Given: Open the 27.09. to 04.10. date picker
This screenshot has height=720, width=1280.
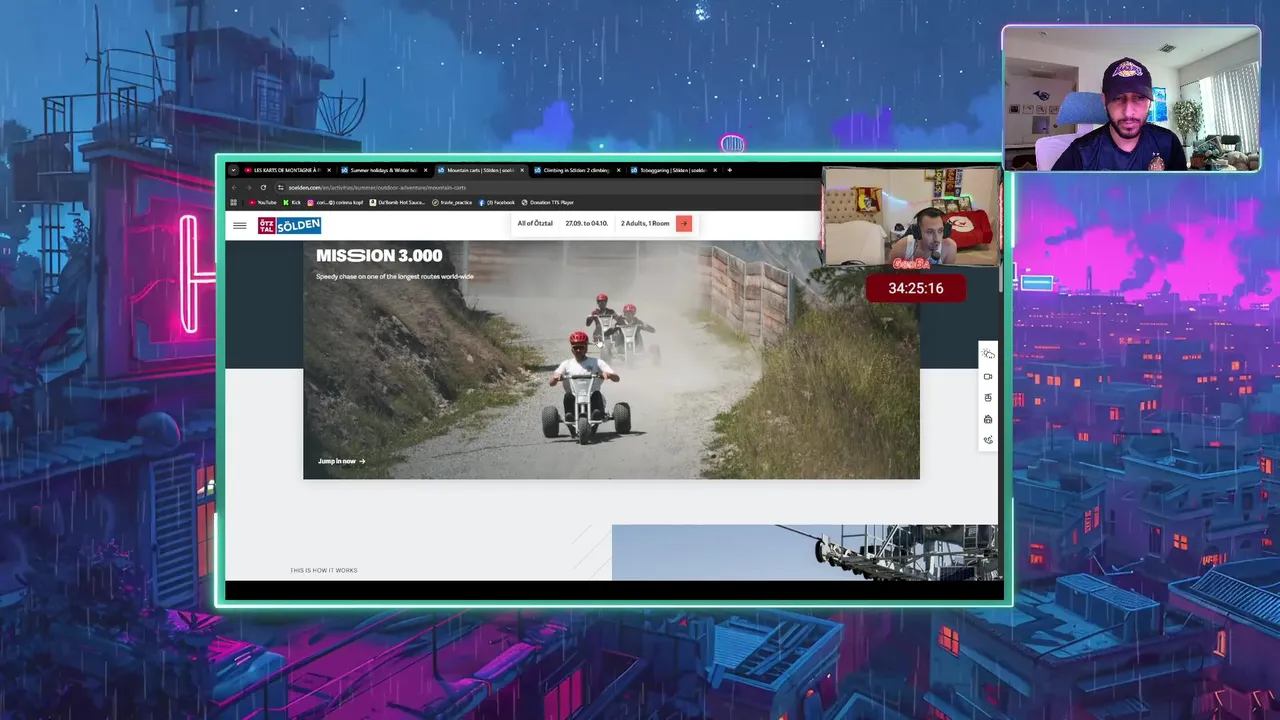Looking at the screenshot, I should pyautogui.click(x=586, y=223).
